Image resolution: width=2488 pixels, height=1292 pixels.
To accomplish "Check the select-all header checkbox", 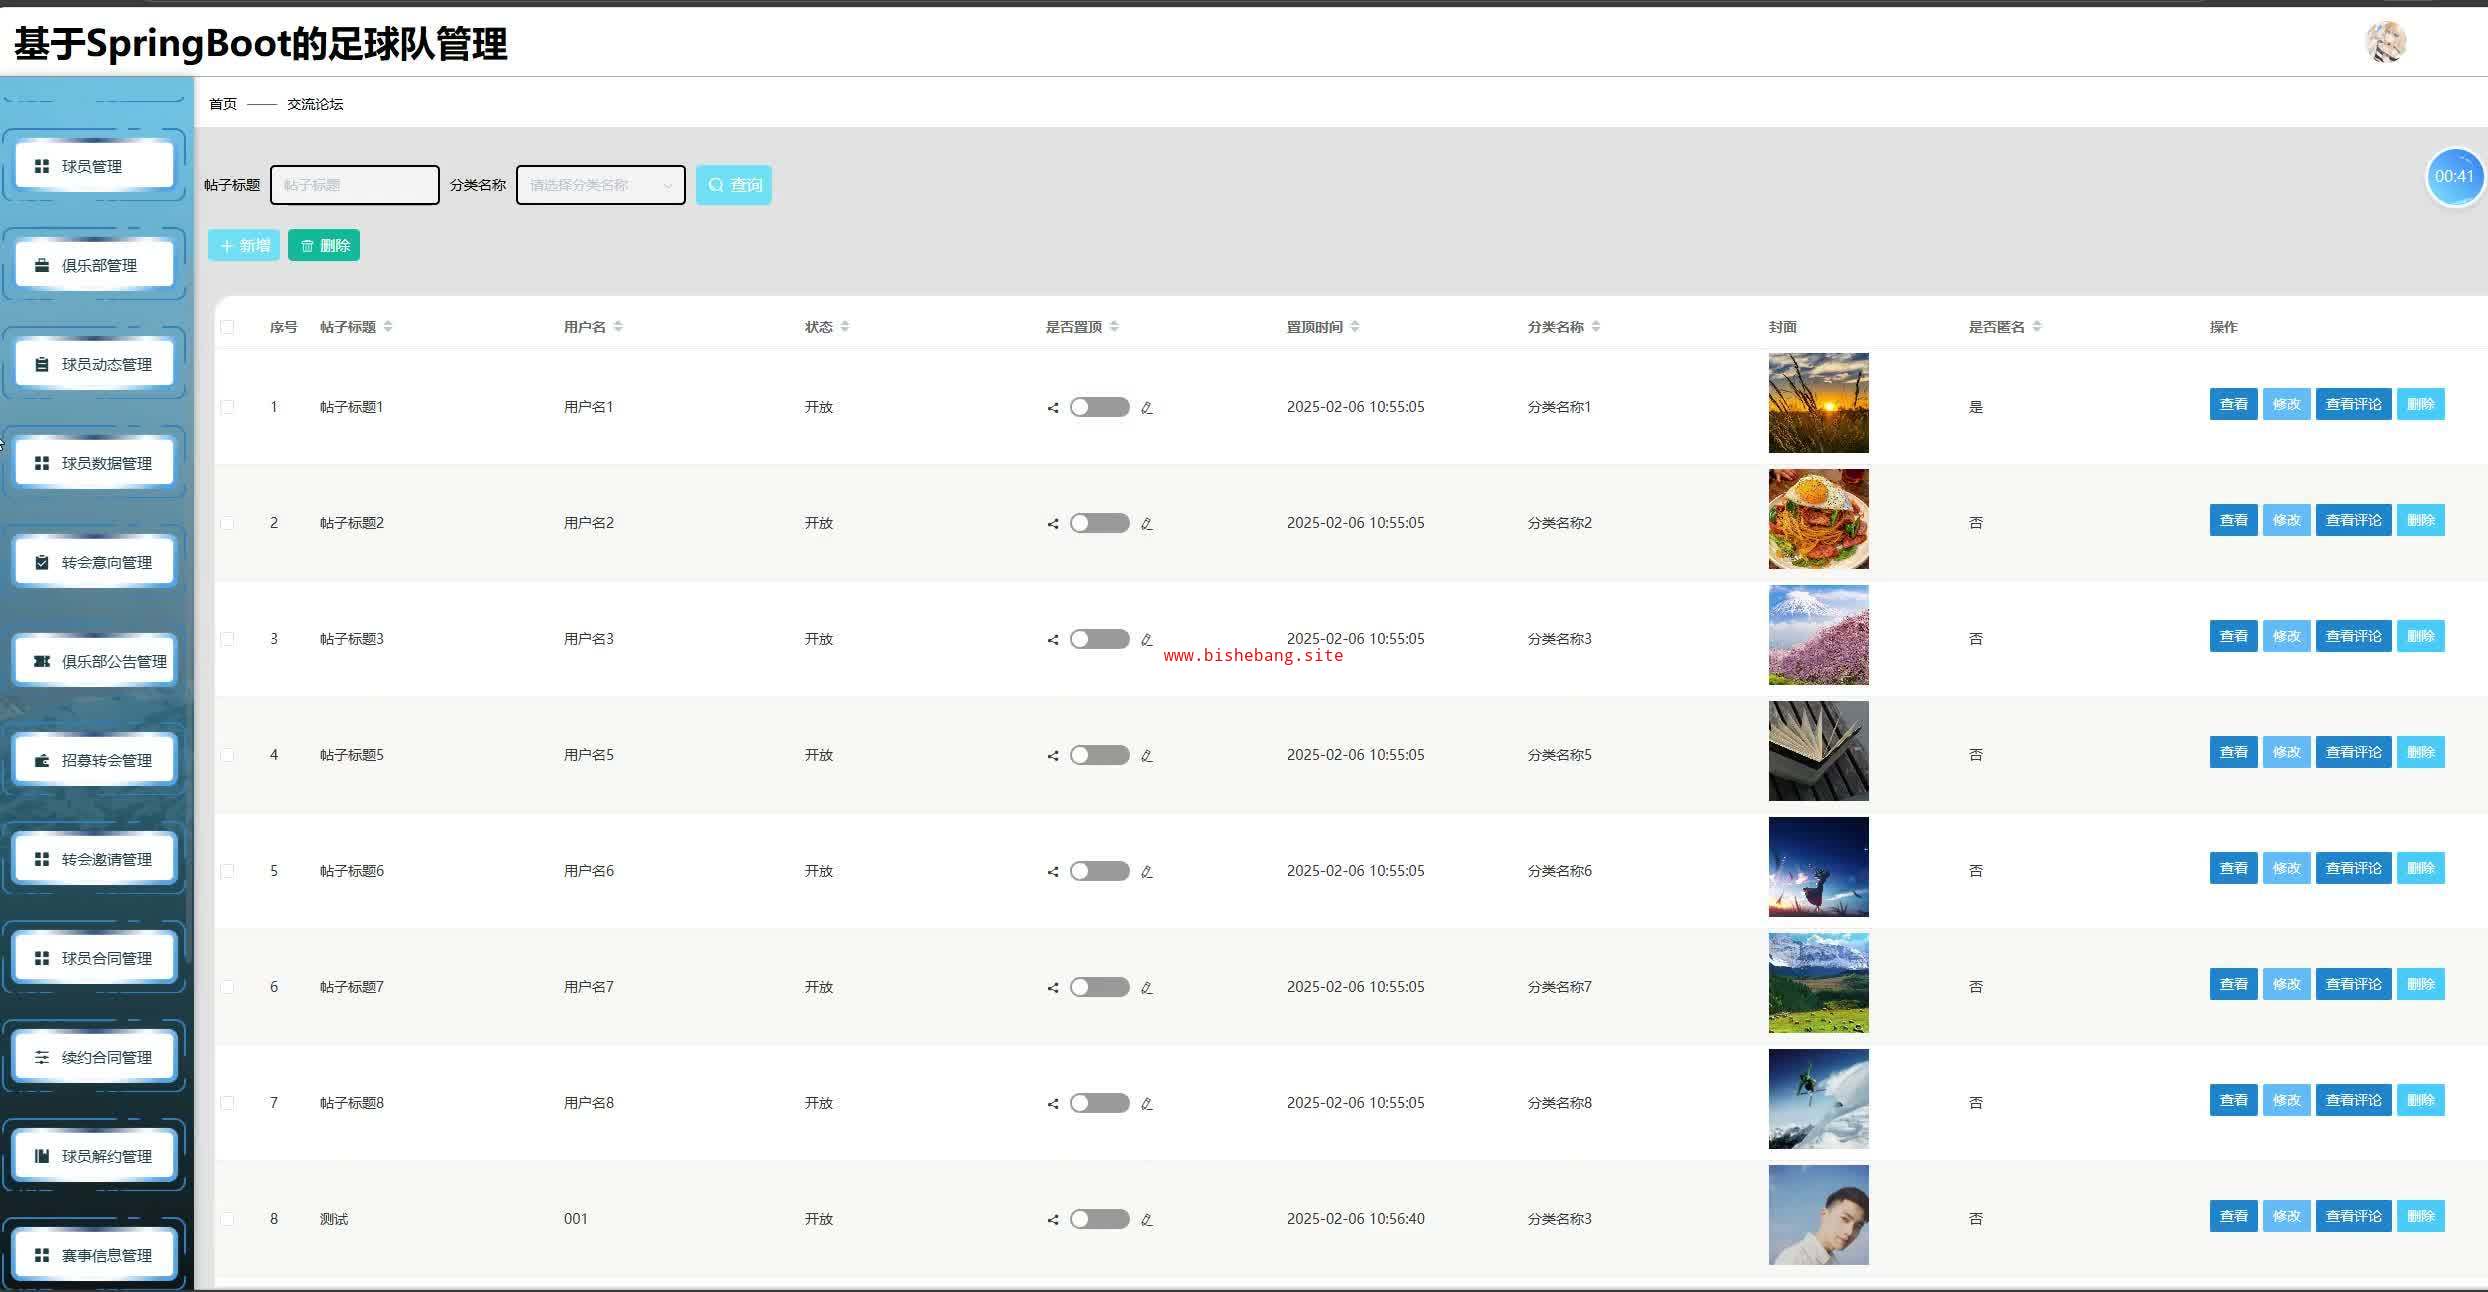I will (228, 327).
